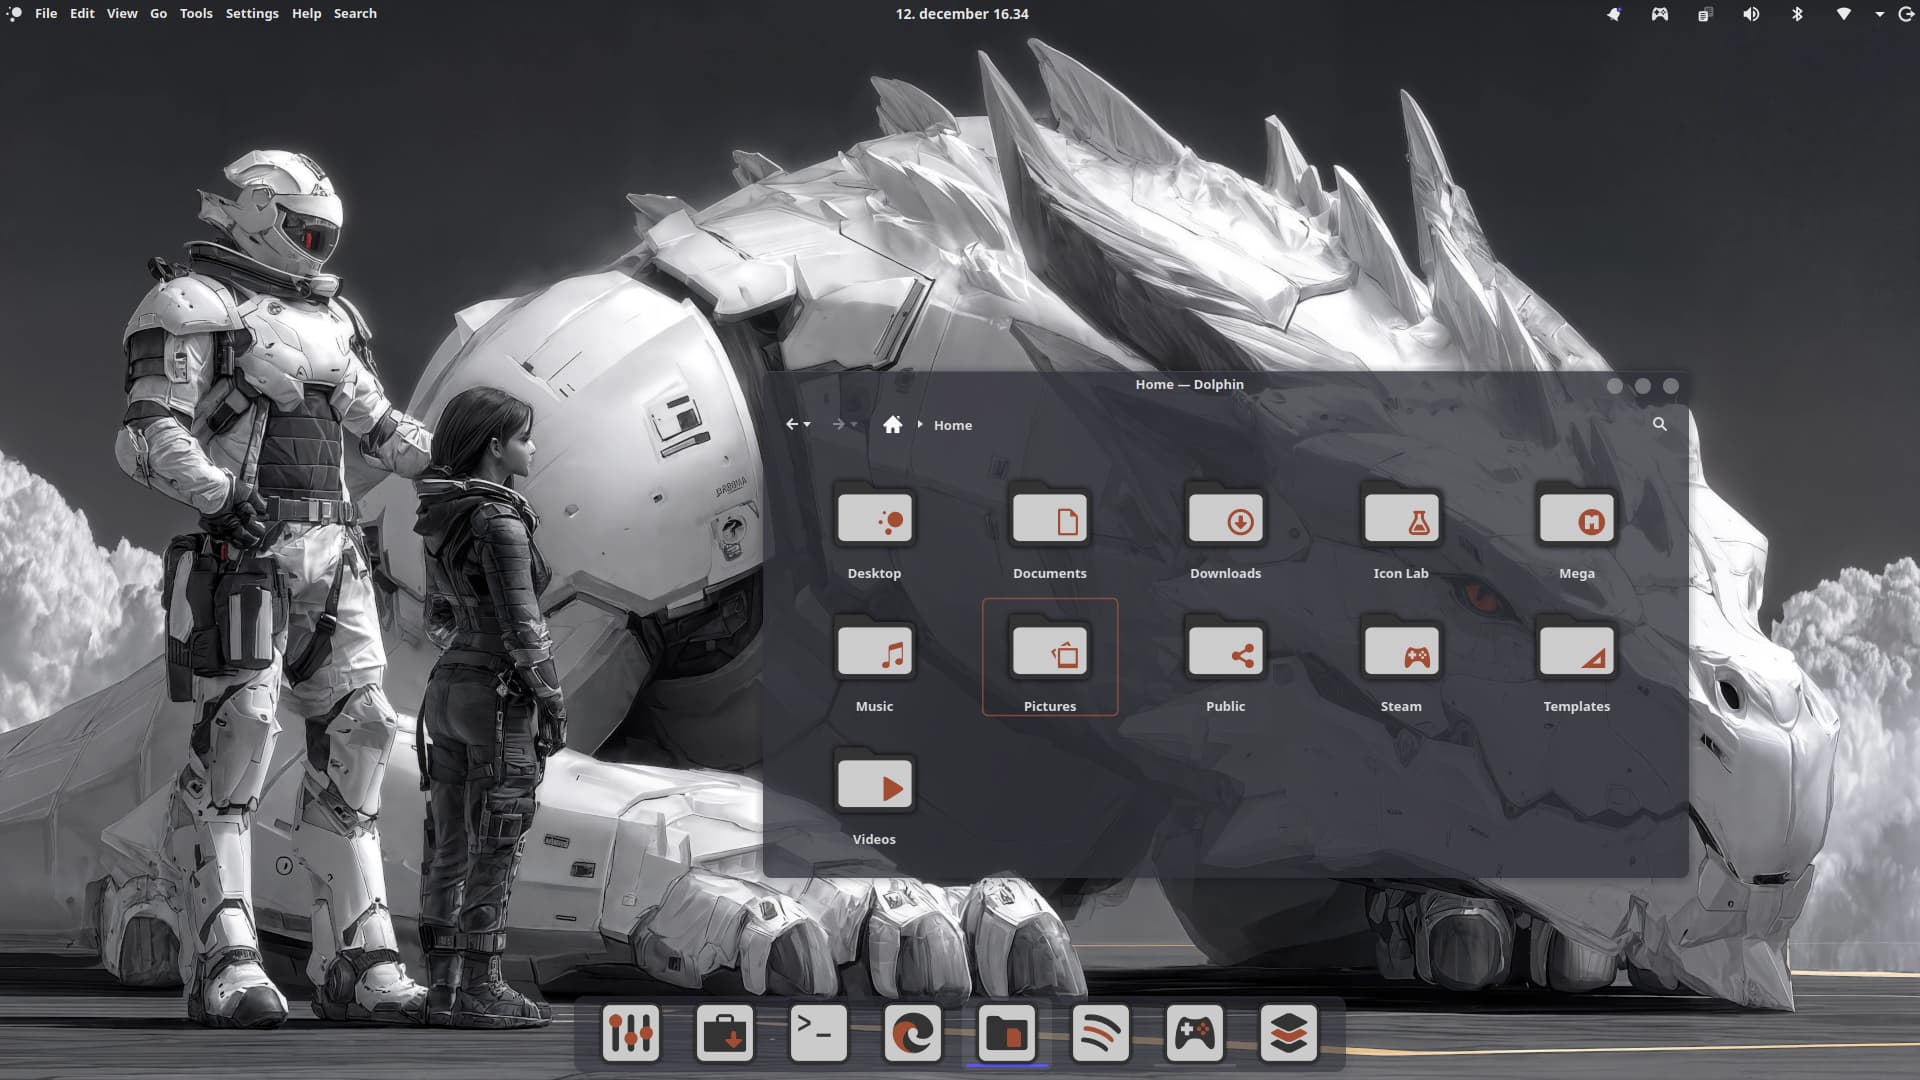
Task: Select the Mega folder icon
Action: pyautogui.click(x=1576, y=520)
